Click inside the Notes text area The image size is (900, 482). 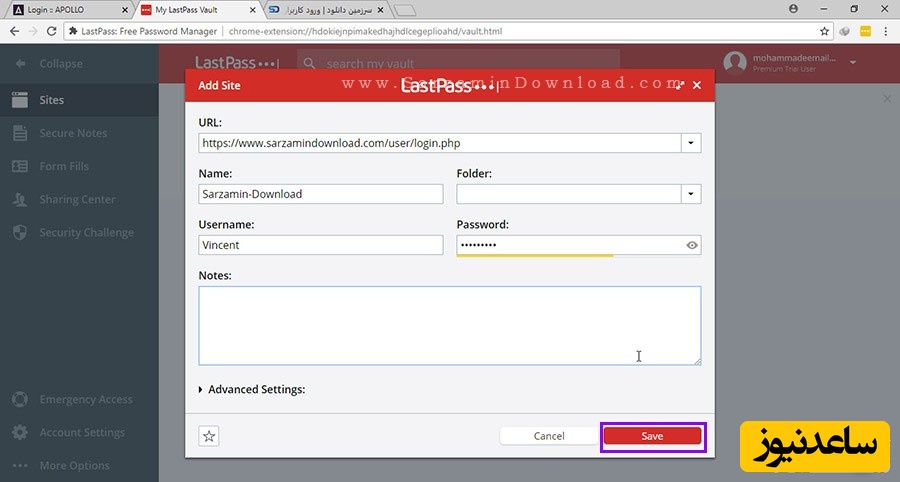coord(449,325)
